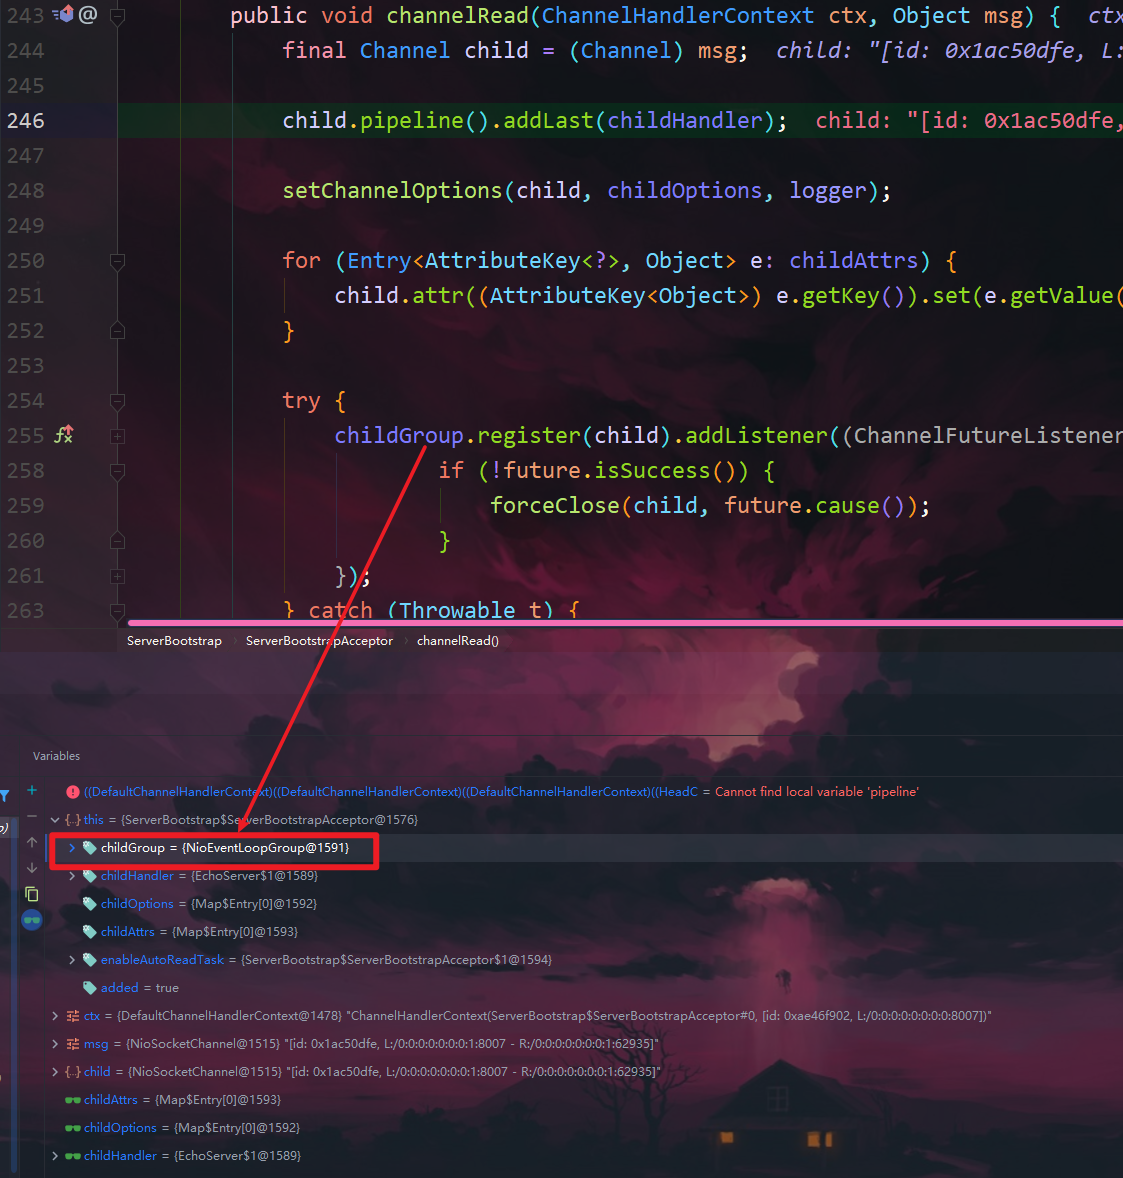Image resolution: width=1123 pixels, height=1178 pixels.
Task: Toggle the show-watches glasses button
Action: 32,920
